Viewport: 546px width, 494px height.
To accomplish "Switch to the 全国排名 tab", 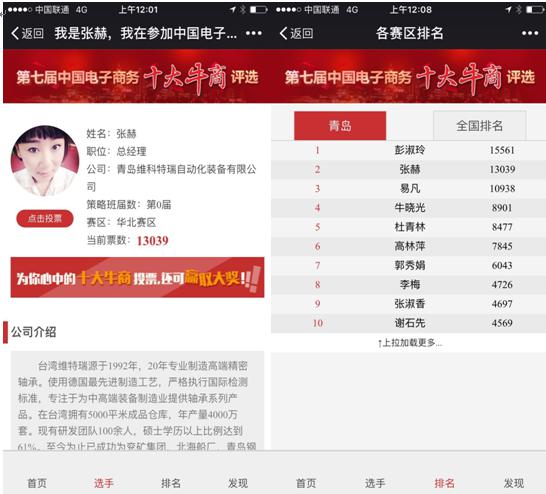I will coord(479,126).
